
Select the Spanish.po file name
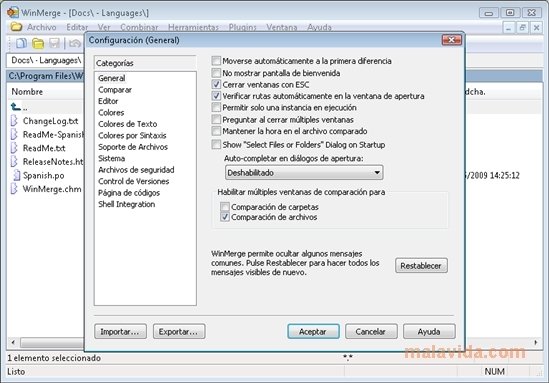click(x=43, y=175)
